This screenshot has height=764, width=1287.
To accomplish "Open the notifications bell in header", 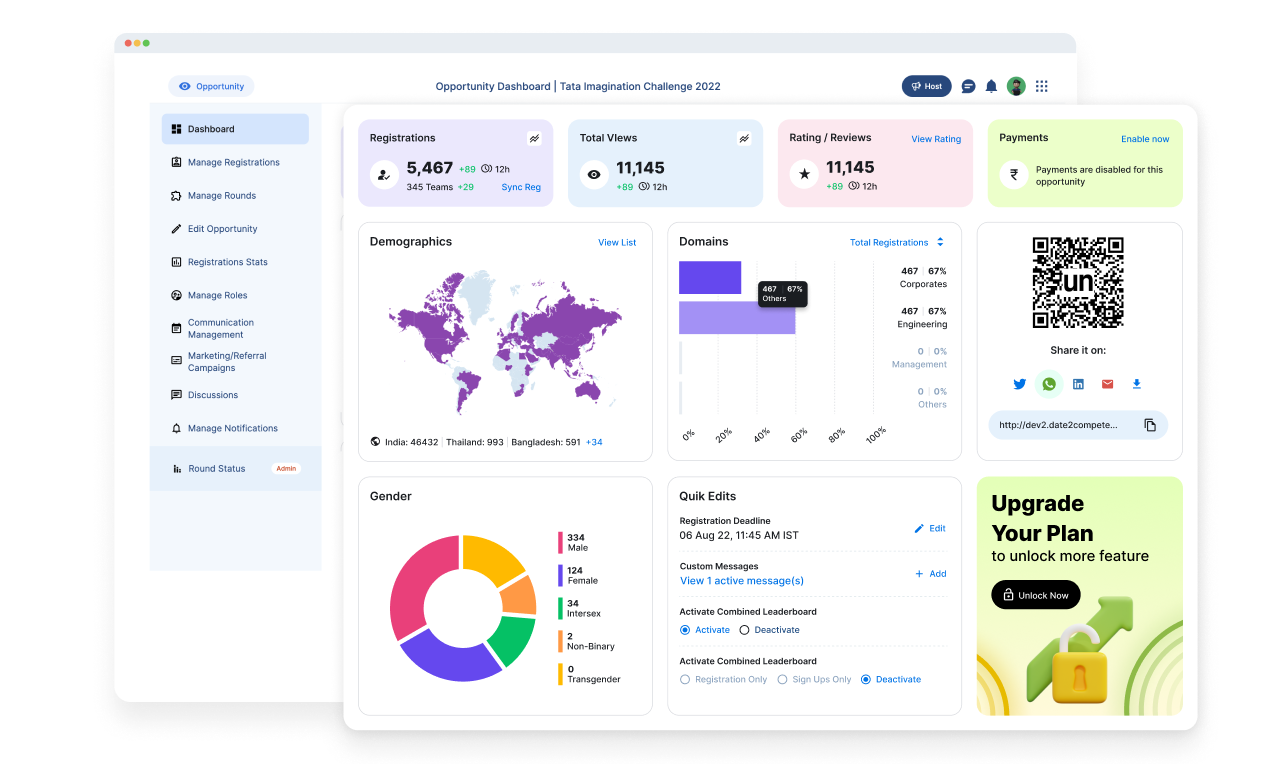I will 991,86.
